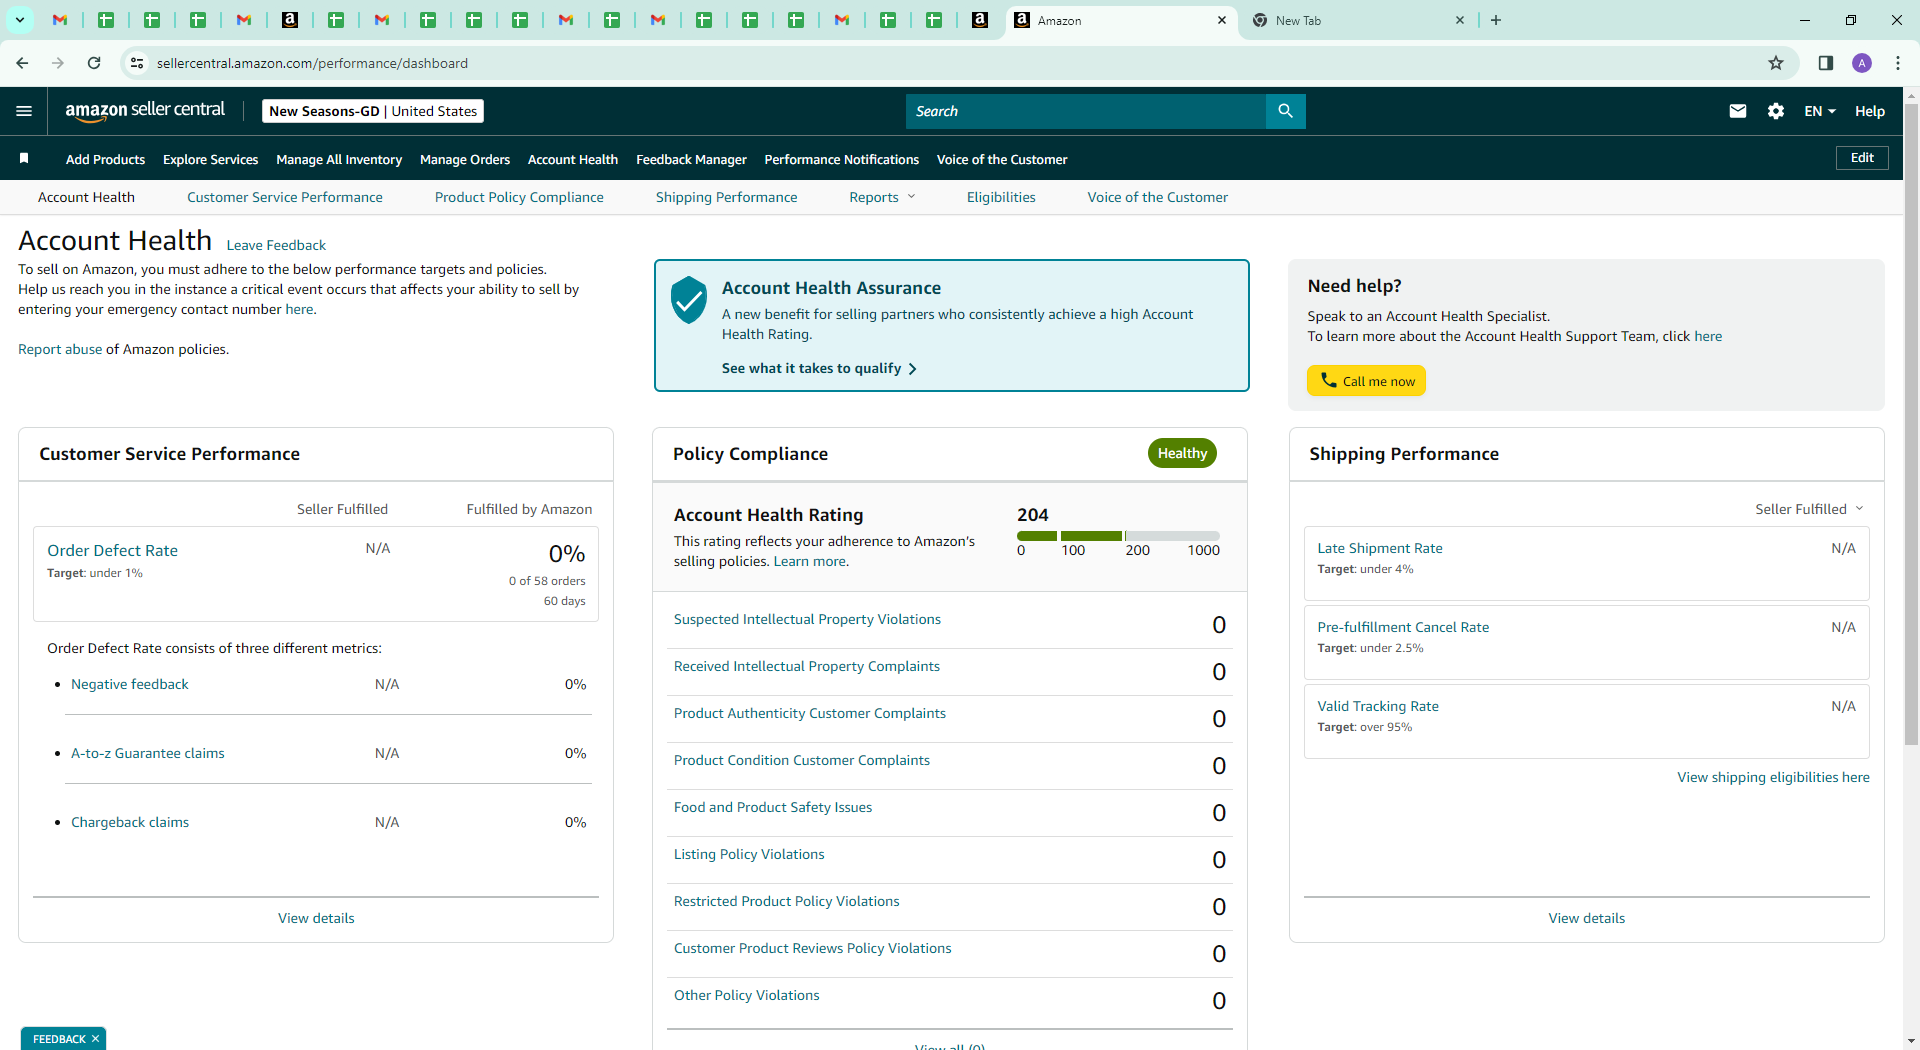
Task: Click the search magnifier button
Action: 1285,111
